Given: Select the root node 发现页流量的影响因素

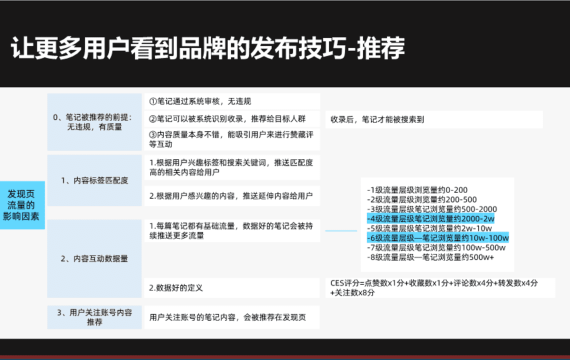Looking at the screenshot, I should 22,205.
